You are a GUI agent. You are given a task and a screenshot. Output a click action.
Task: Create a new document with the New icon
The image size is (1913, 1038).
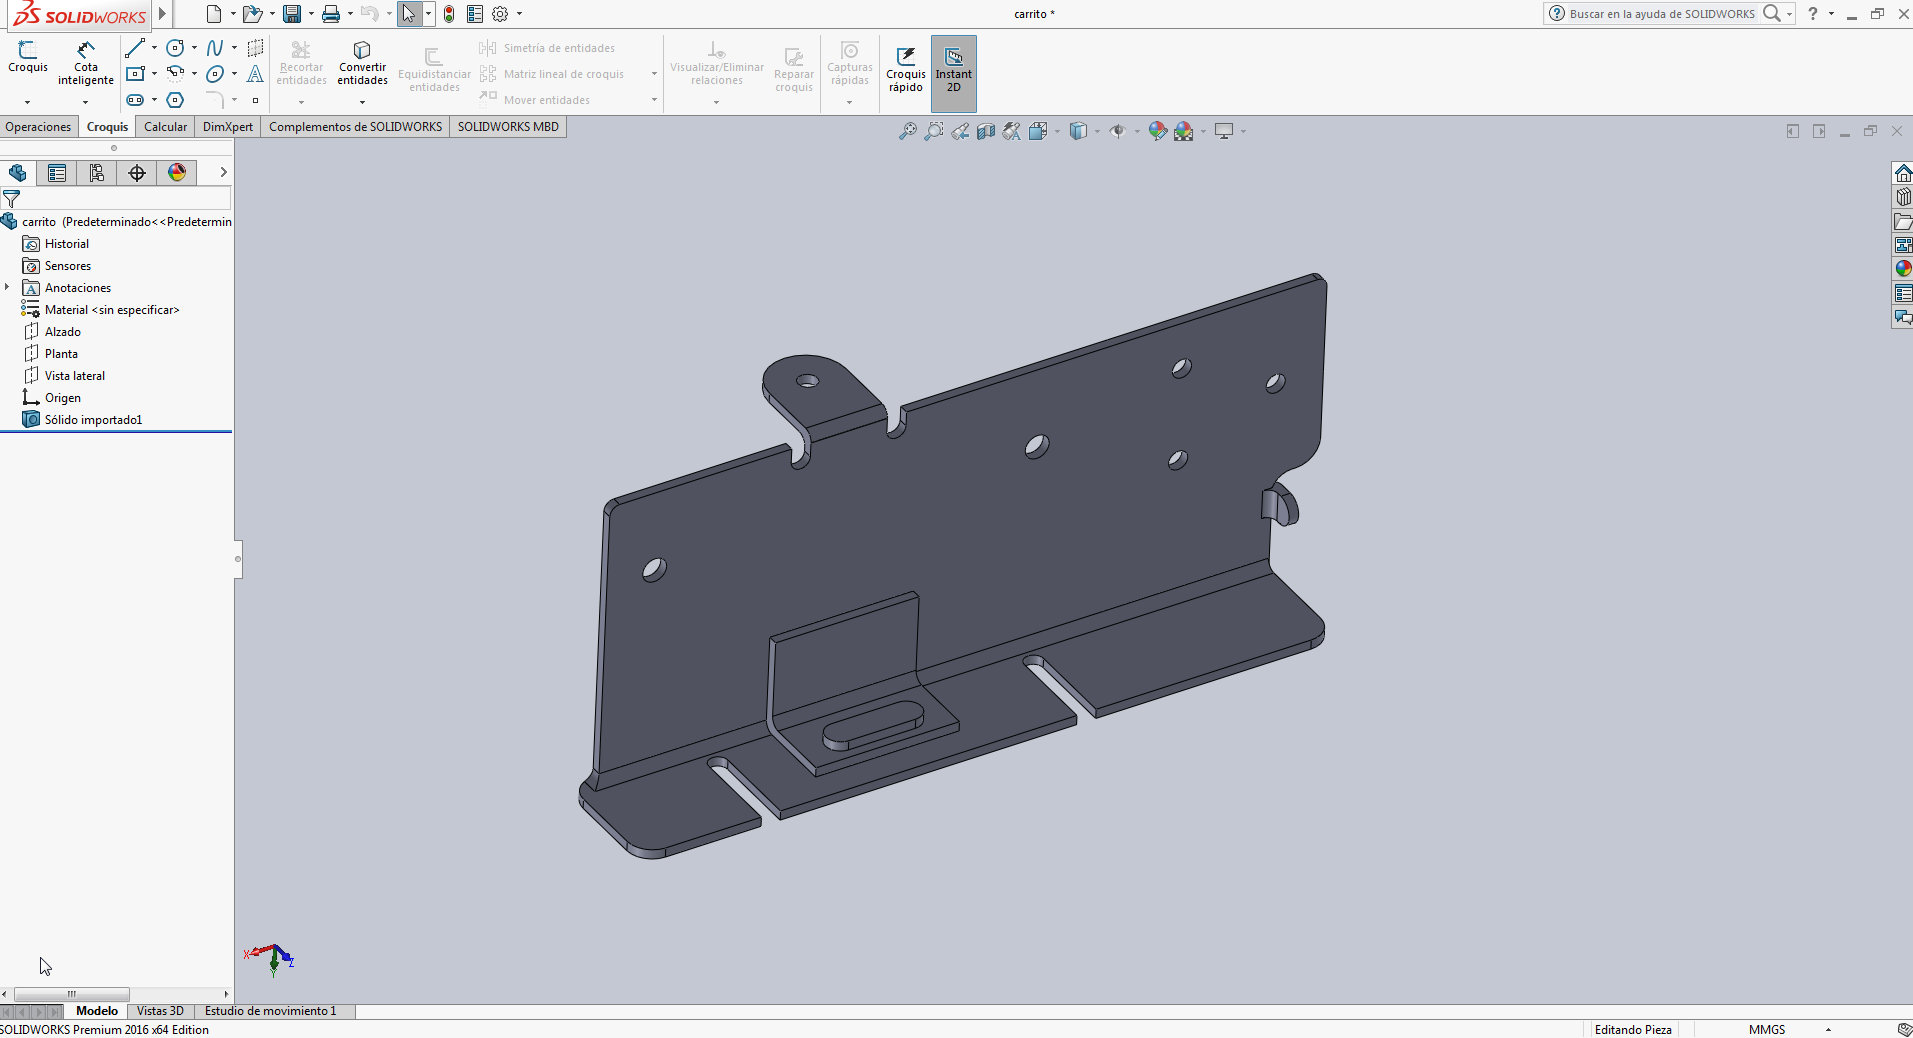(x=213, y=14)
